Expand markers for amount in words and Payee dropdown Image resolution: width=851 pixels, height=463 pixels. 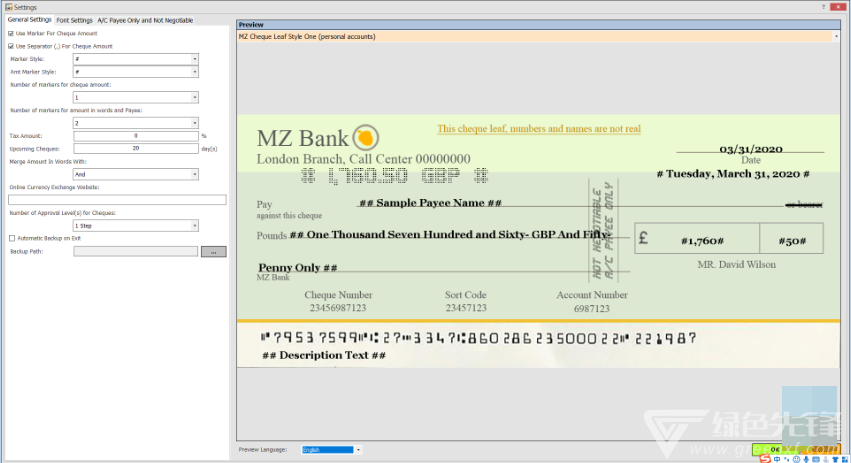click(x=136, y=123)
